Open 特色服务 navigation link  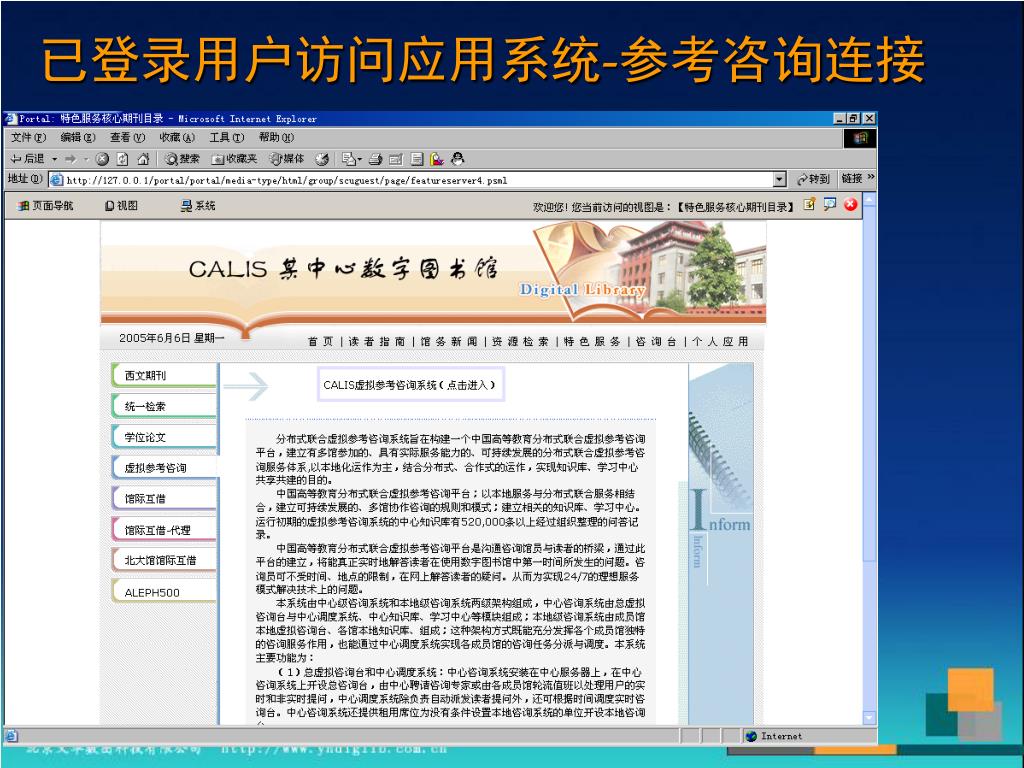coord(592,342)
